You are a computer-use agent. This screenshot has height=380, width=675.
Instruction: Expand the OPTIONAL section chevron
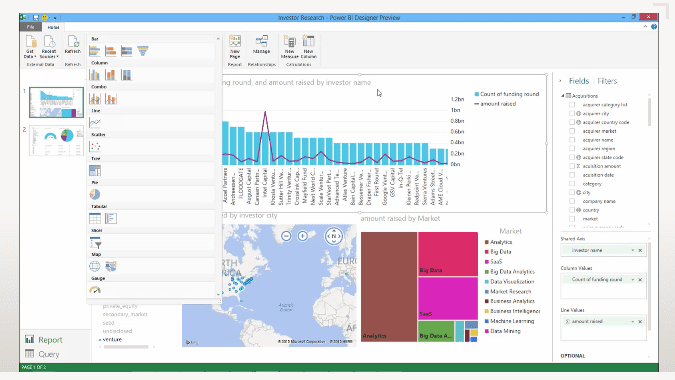649,356
